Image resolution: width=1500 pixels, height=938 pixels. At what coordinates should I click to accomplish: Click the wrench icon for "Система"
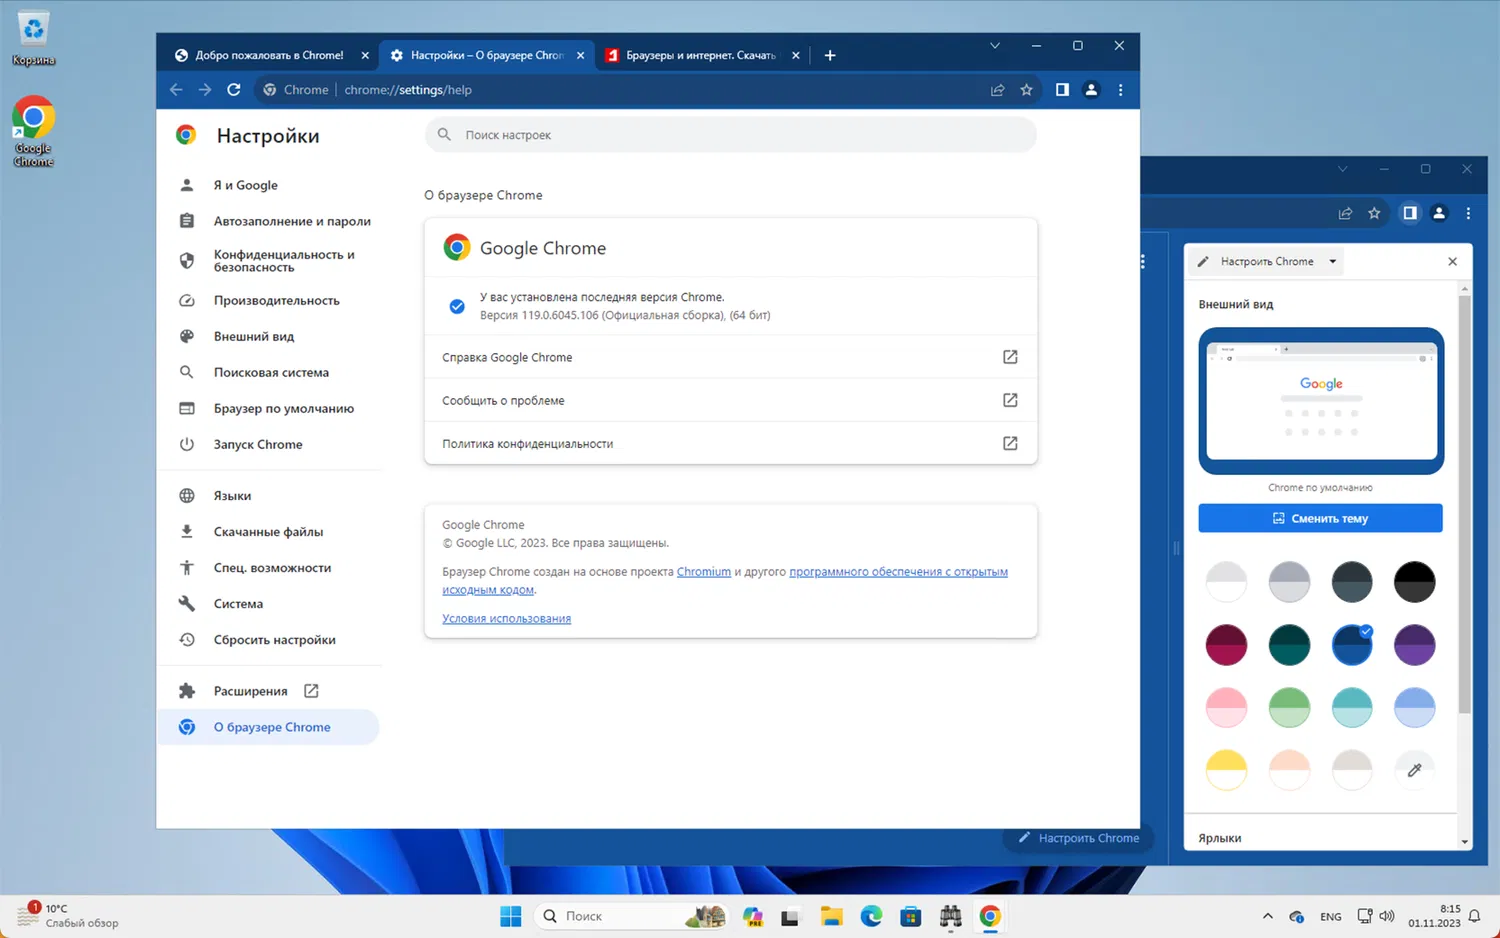187,604
